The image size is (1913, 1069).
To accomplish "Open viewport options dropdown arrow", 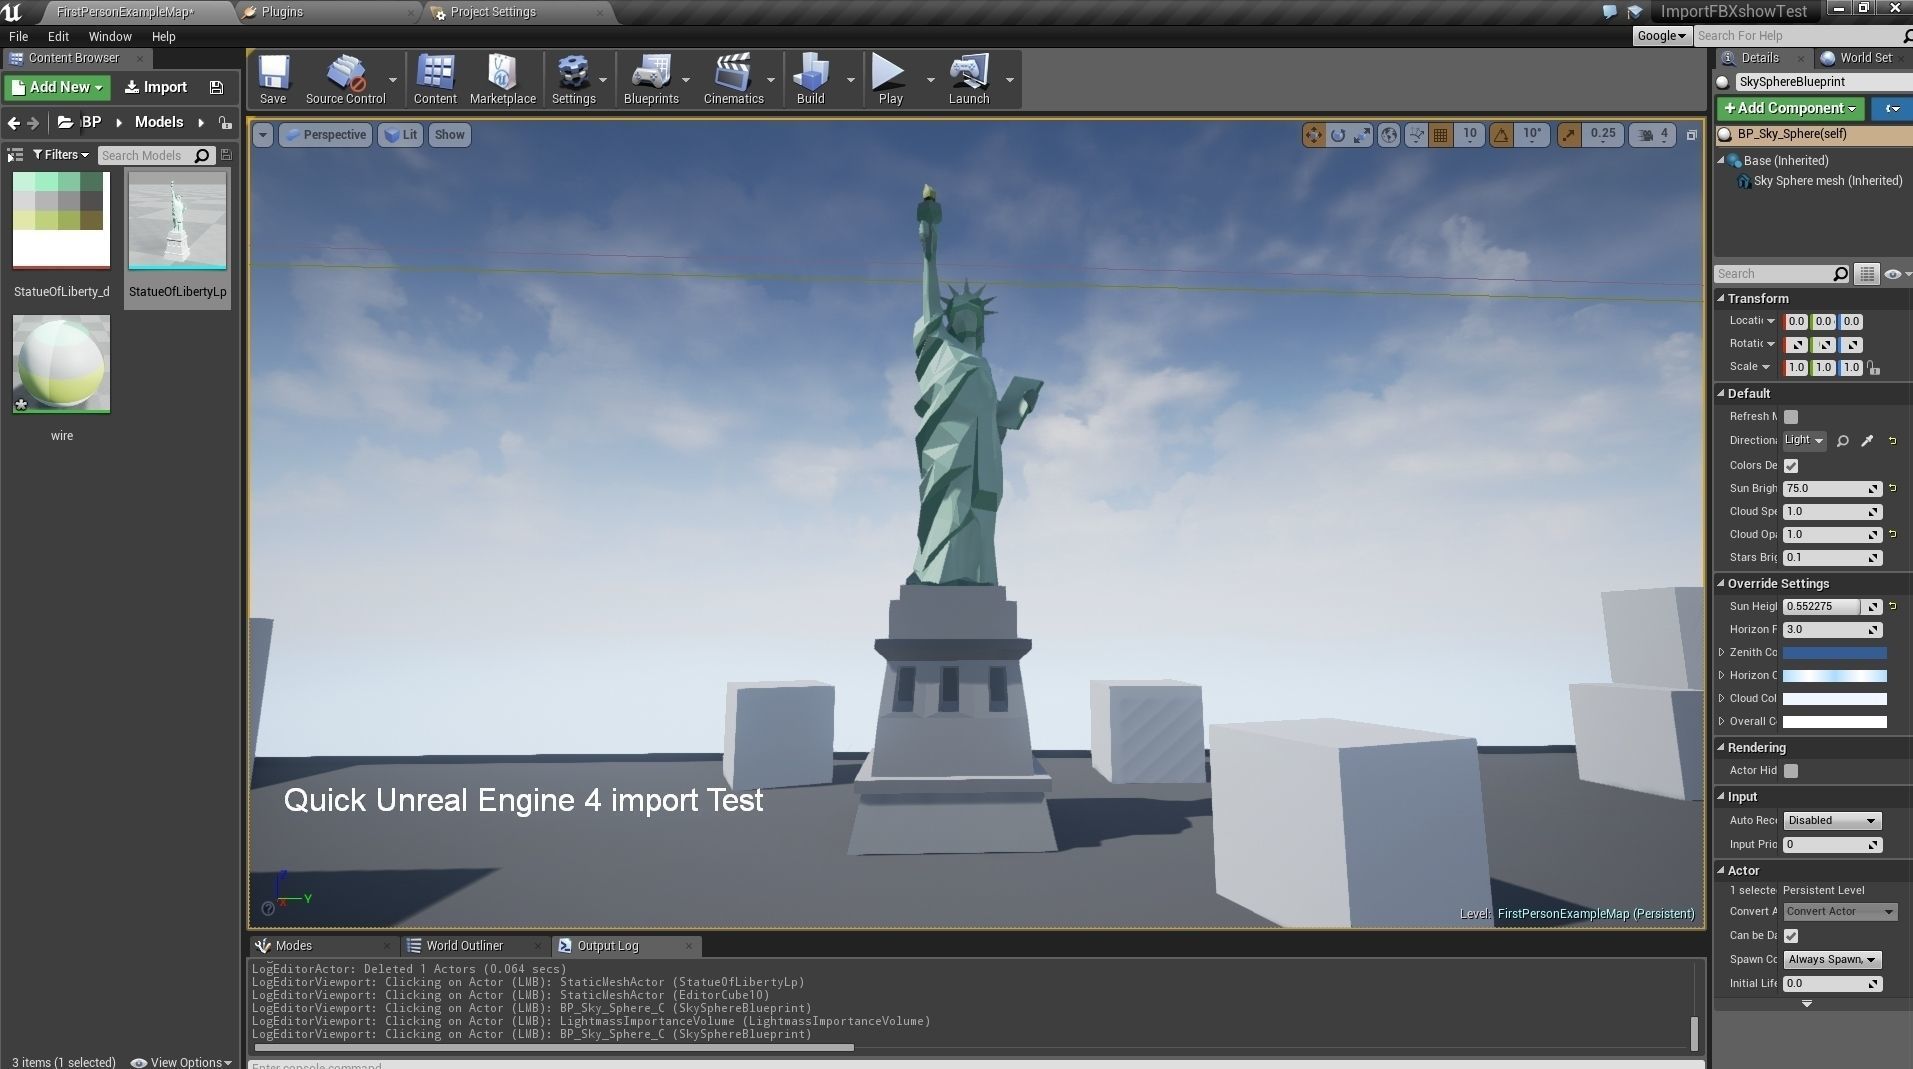I will point(263,135).
